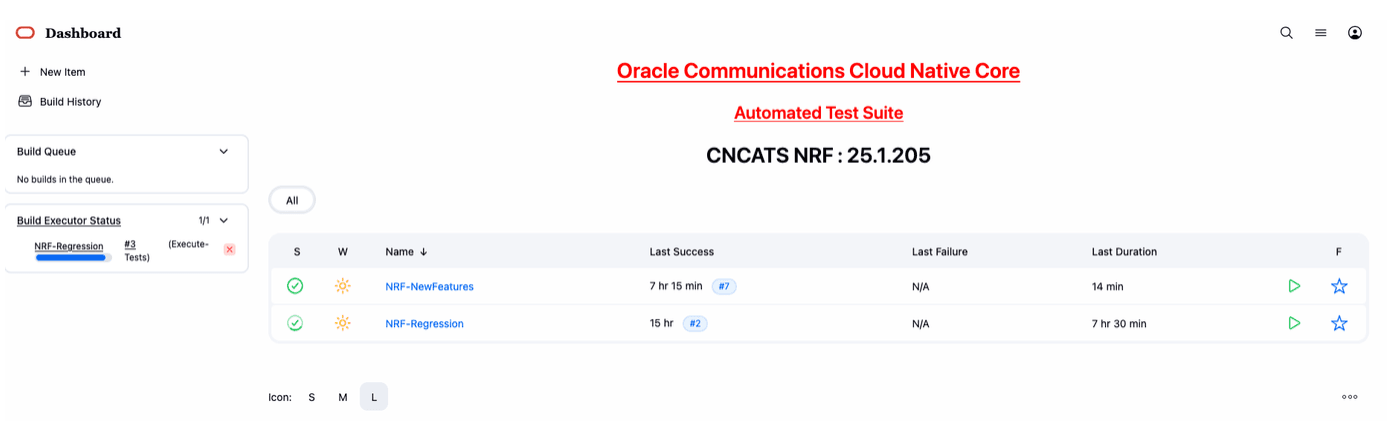Open the NRF-NewFeatures job link
This screenshot has width=1393, height=421.
click(x=429, y=286)
